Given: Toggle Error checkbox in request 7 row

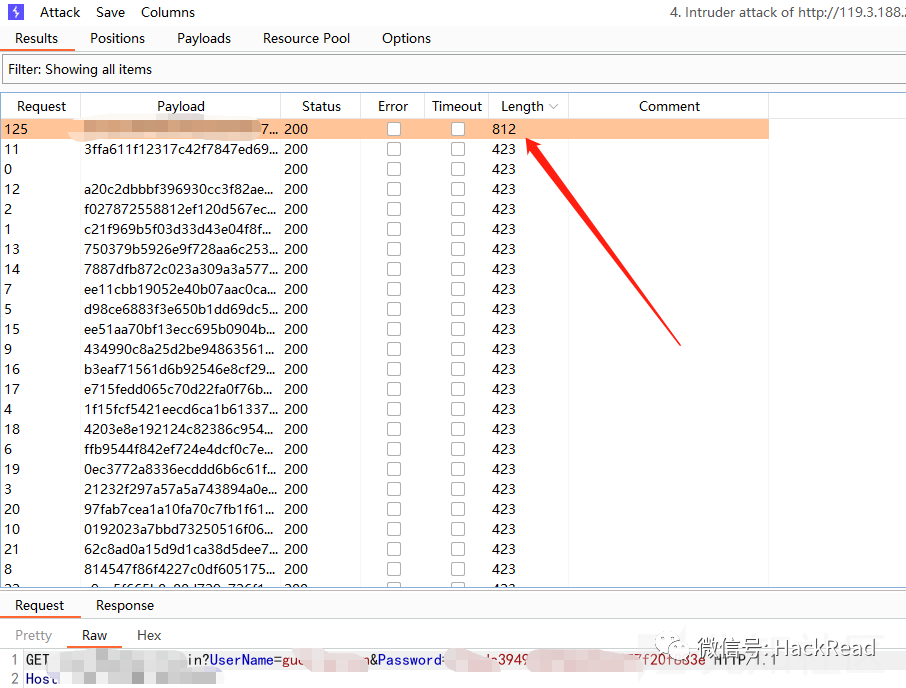Looking at the screenshot, I should (x=394, y=289).
